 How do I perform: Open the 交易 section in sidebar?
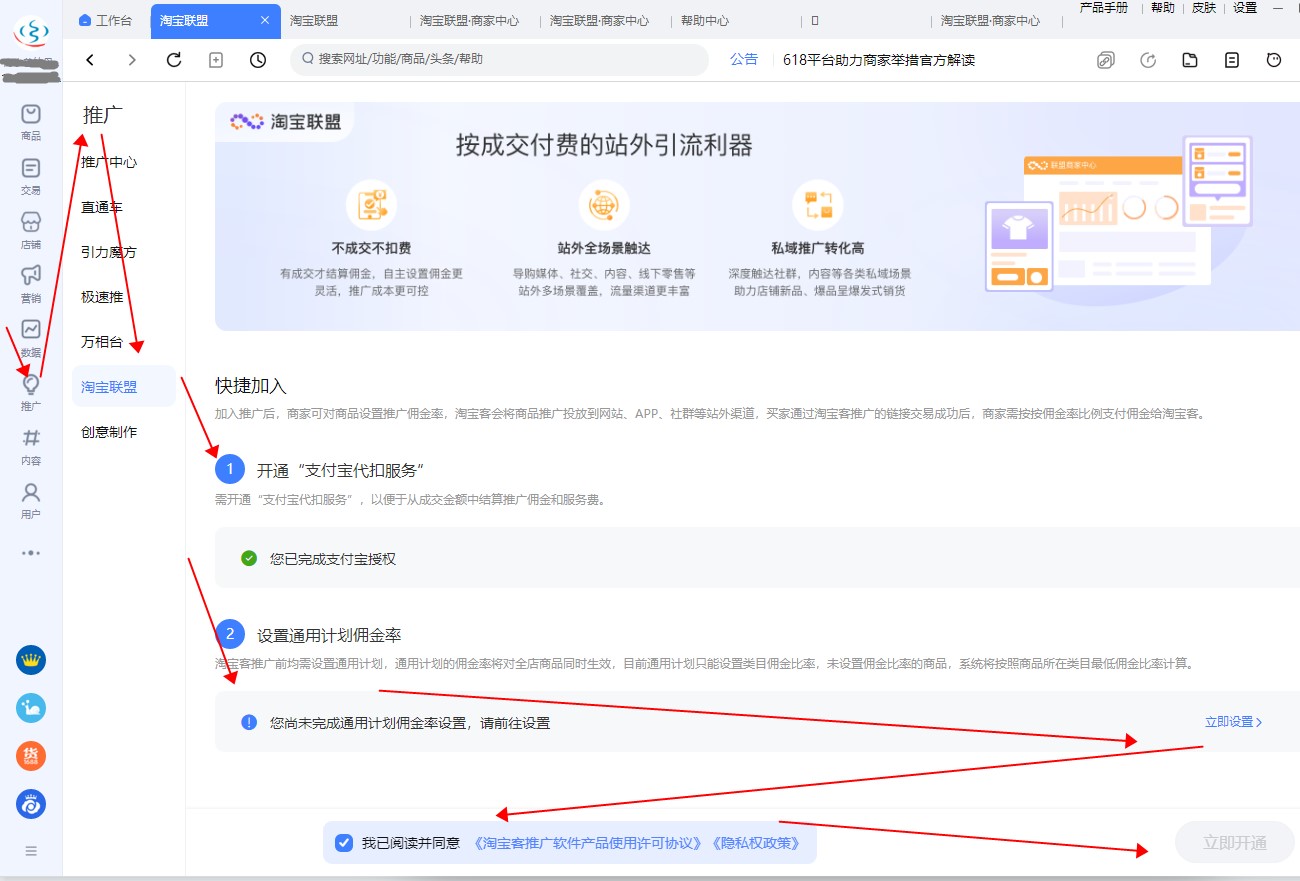click(31, 176)
